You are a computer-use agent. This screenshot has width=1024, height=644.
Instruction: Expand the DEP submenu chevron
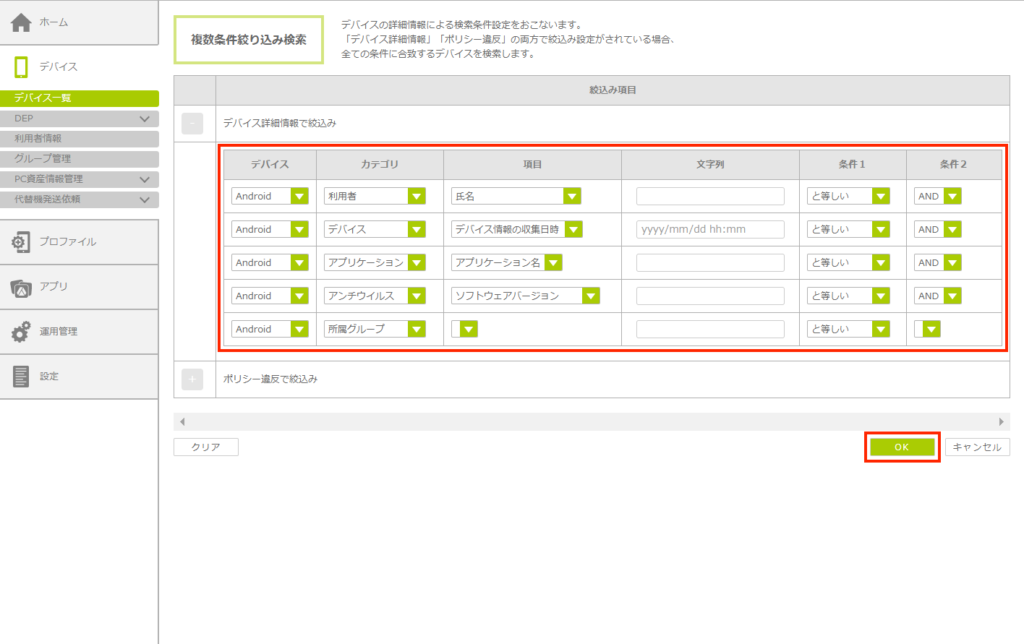(x=145, y=119)
